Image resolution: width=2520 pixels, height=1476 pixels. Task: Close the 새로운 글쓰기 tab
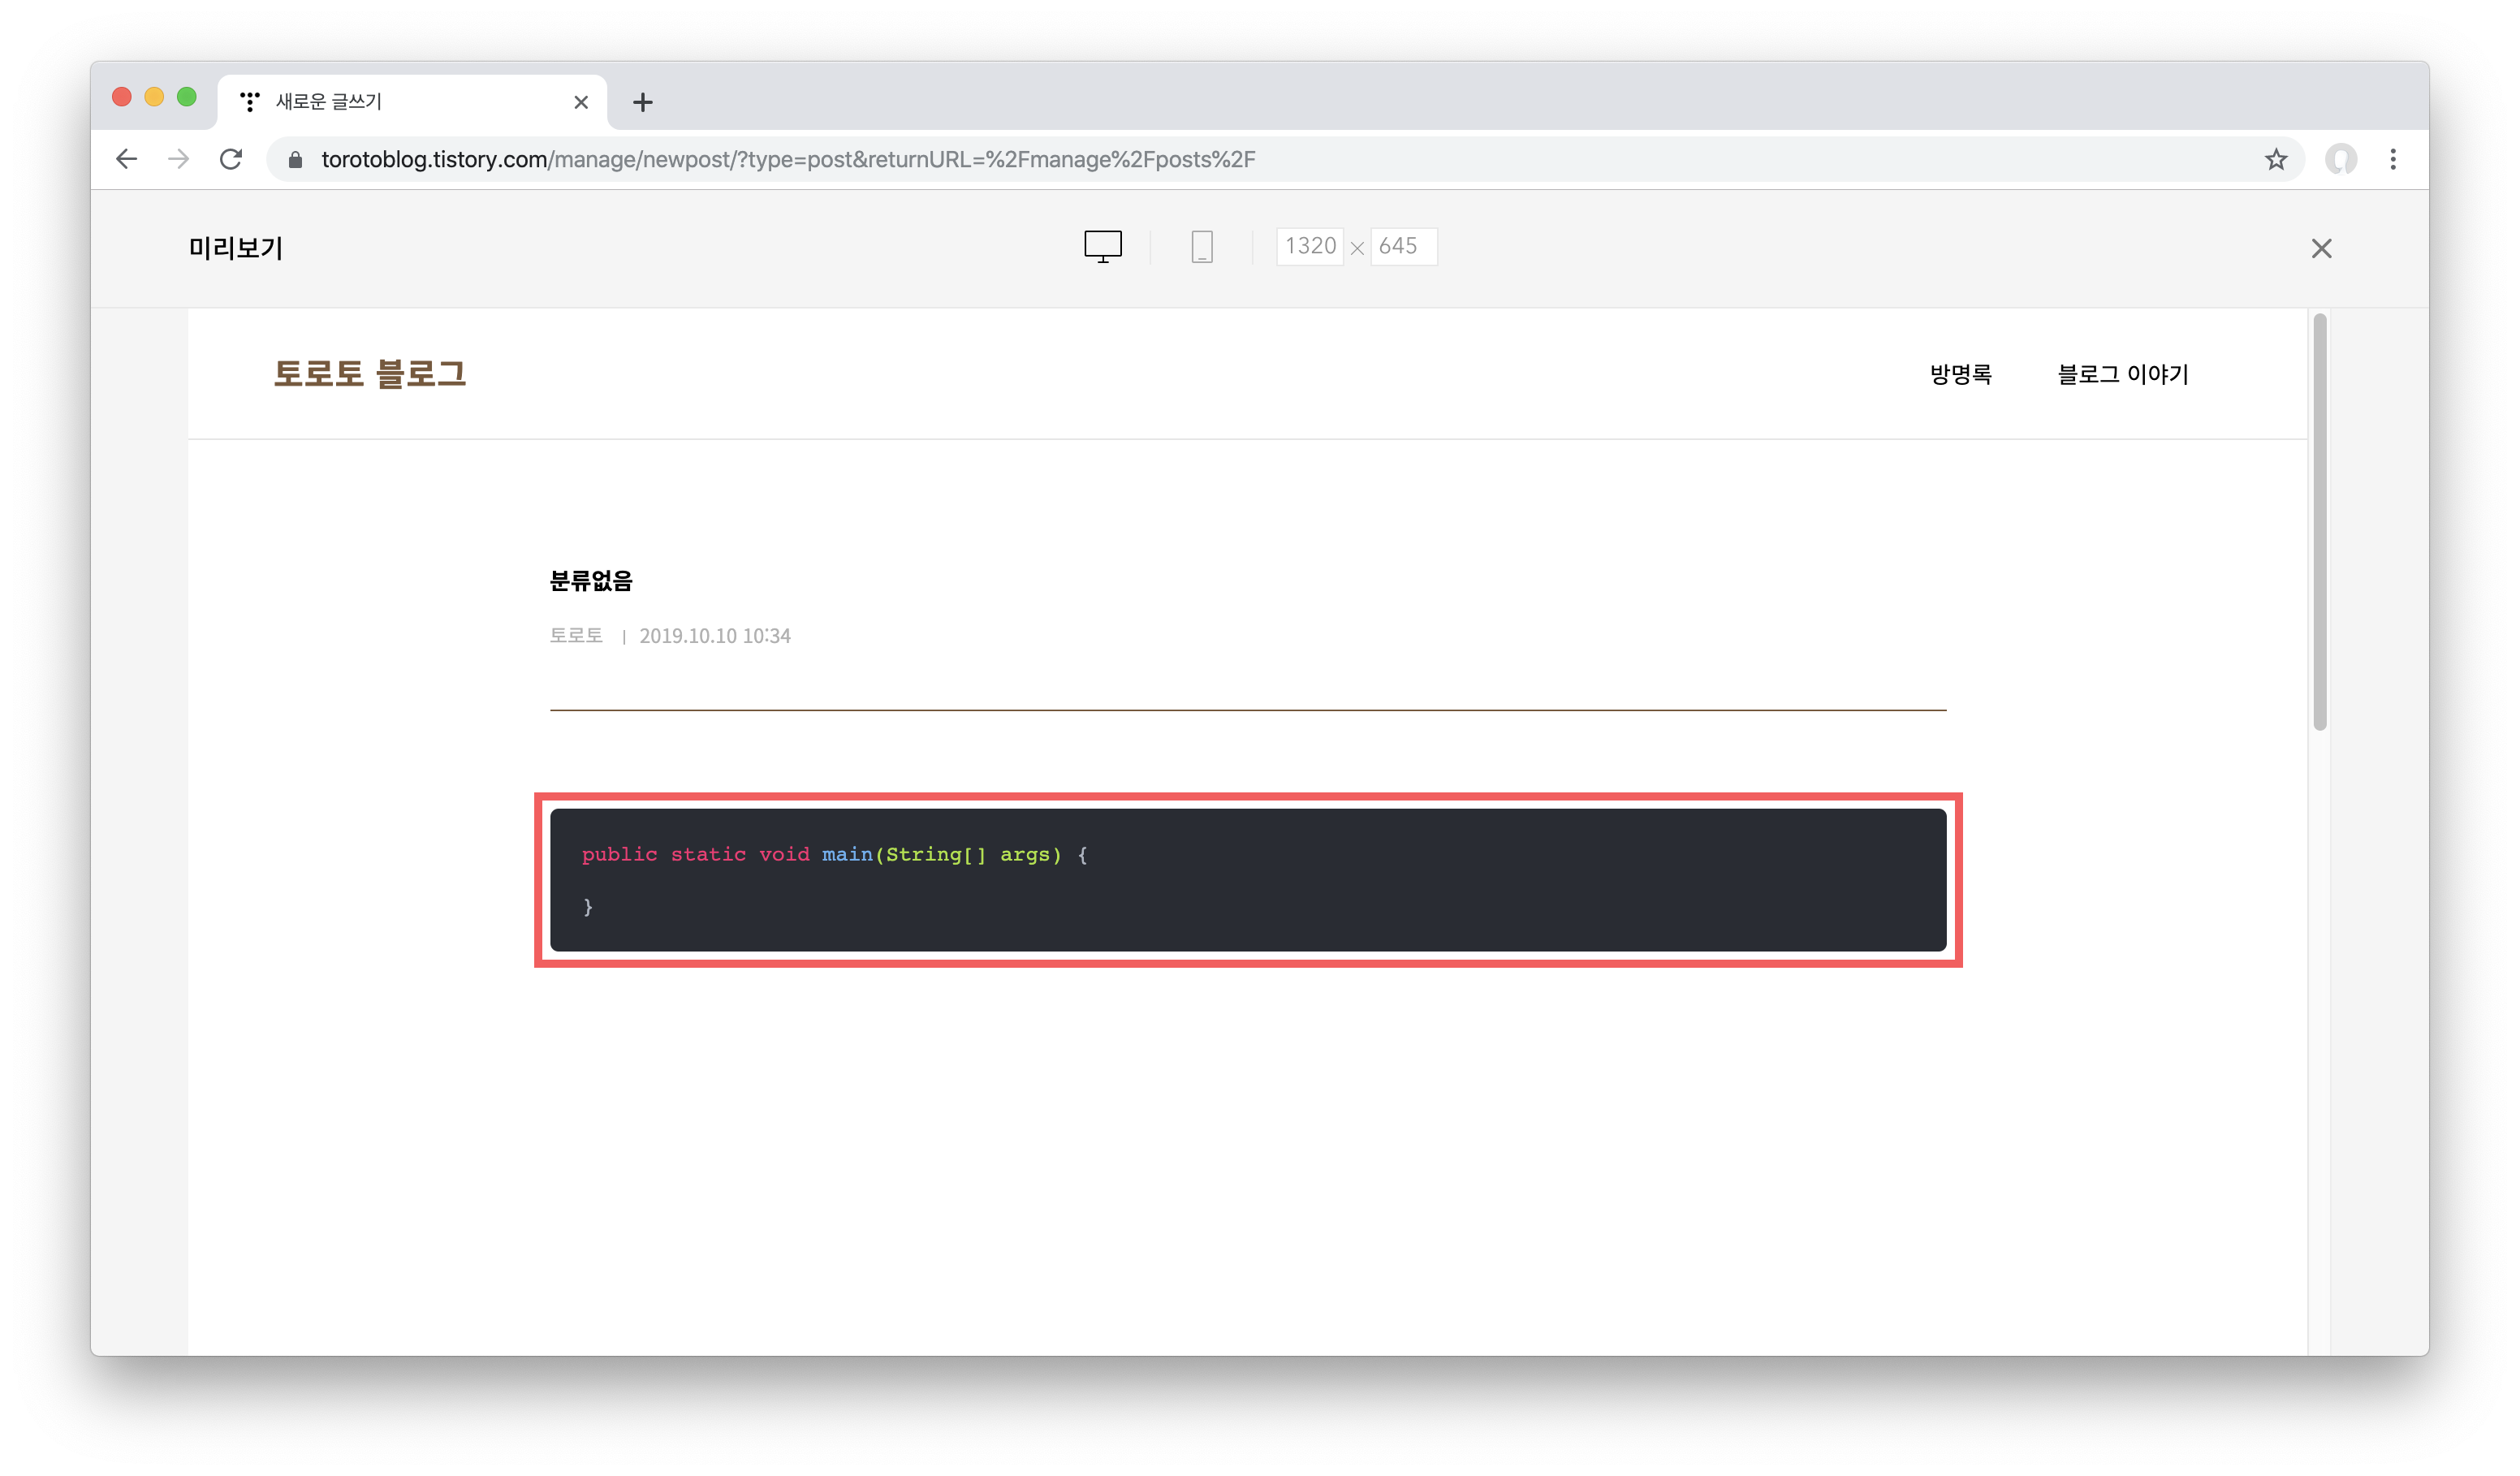coord(581,102)
